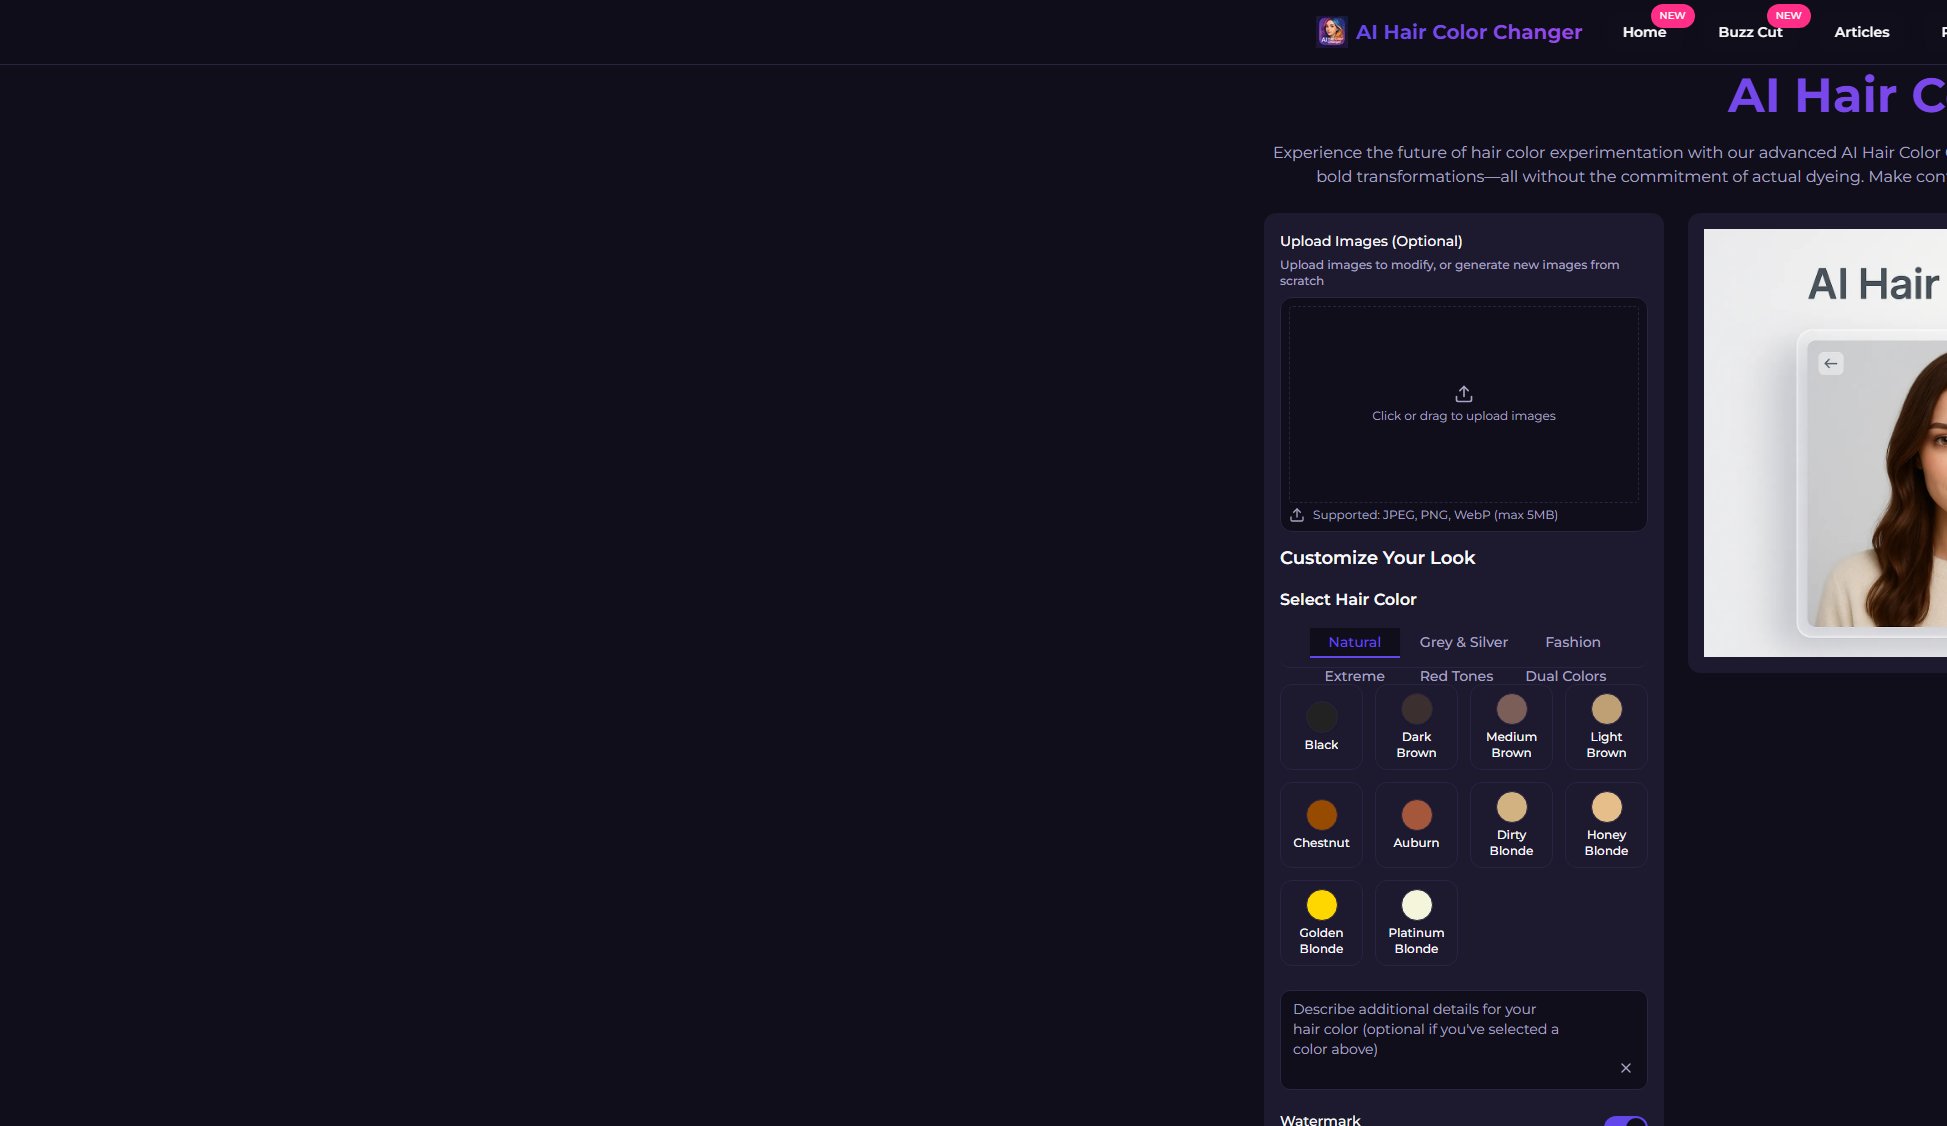Toggle the Watermark switch
This screenshot has height=1126, width=1947.
point(1624,1121)
